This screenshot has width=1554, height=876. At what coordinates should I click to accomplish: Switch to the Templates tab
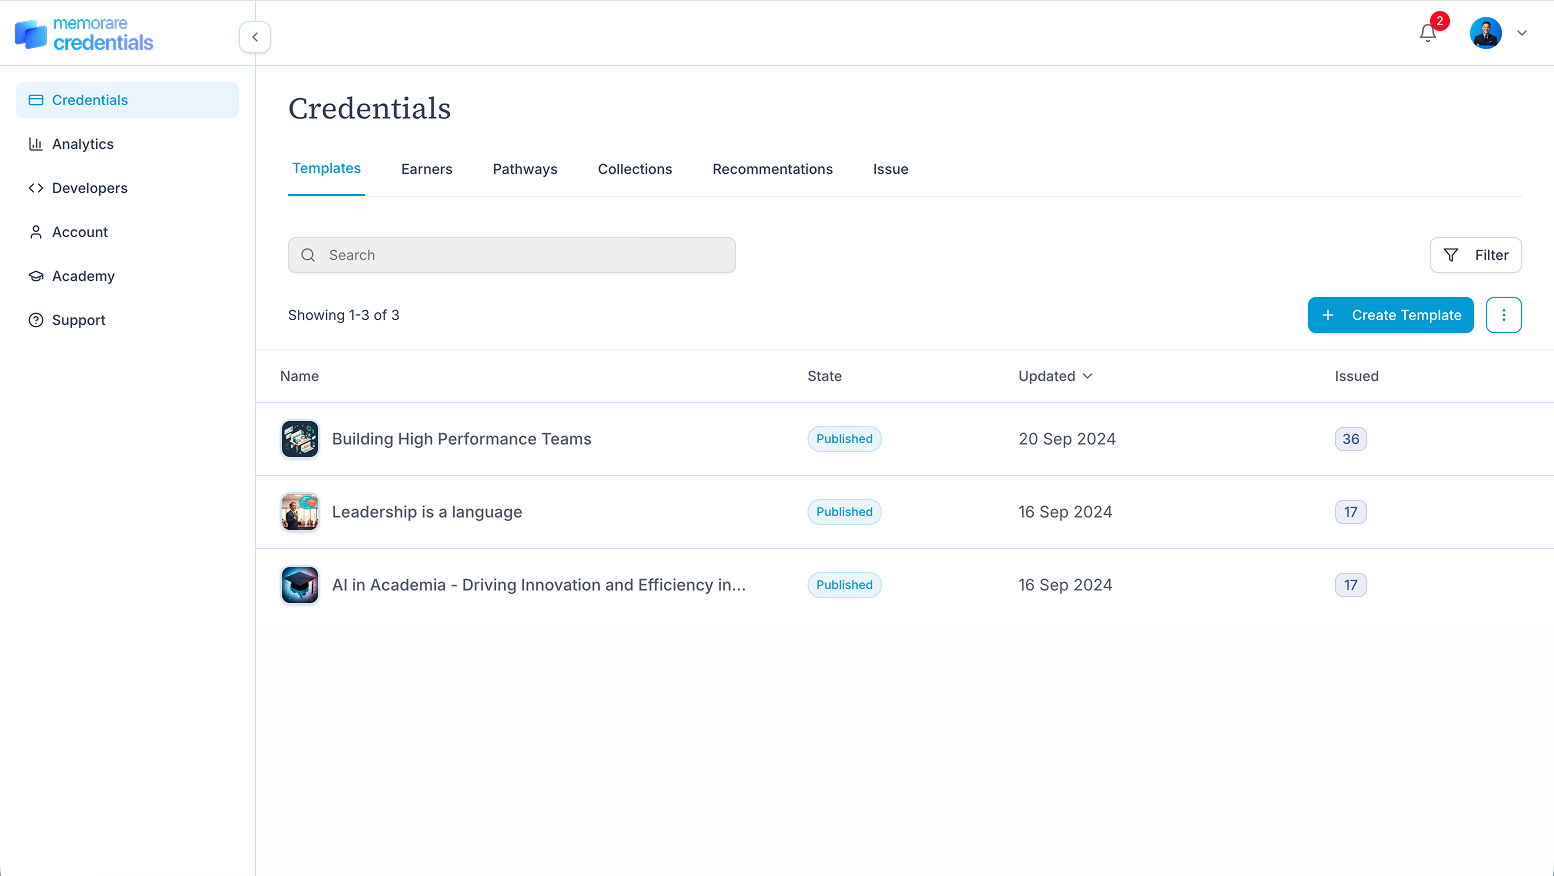pos(326,169)
